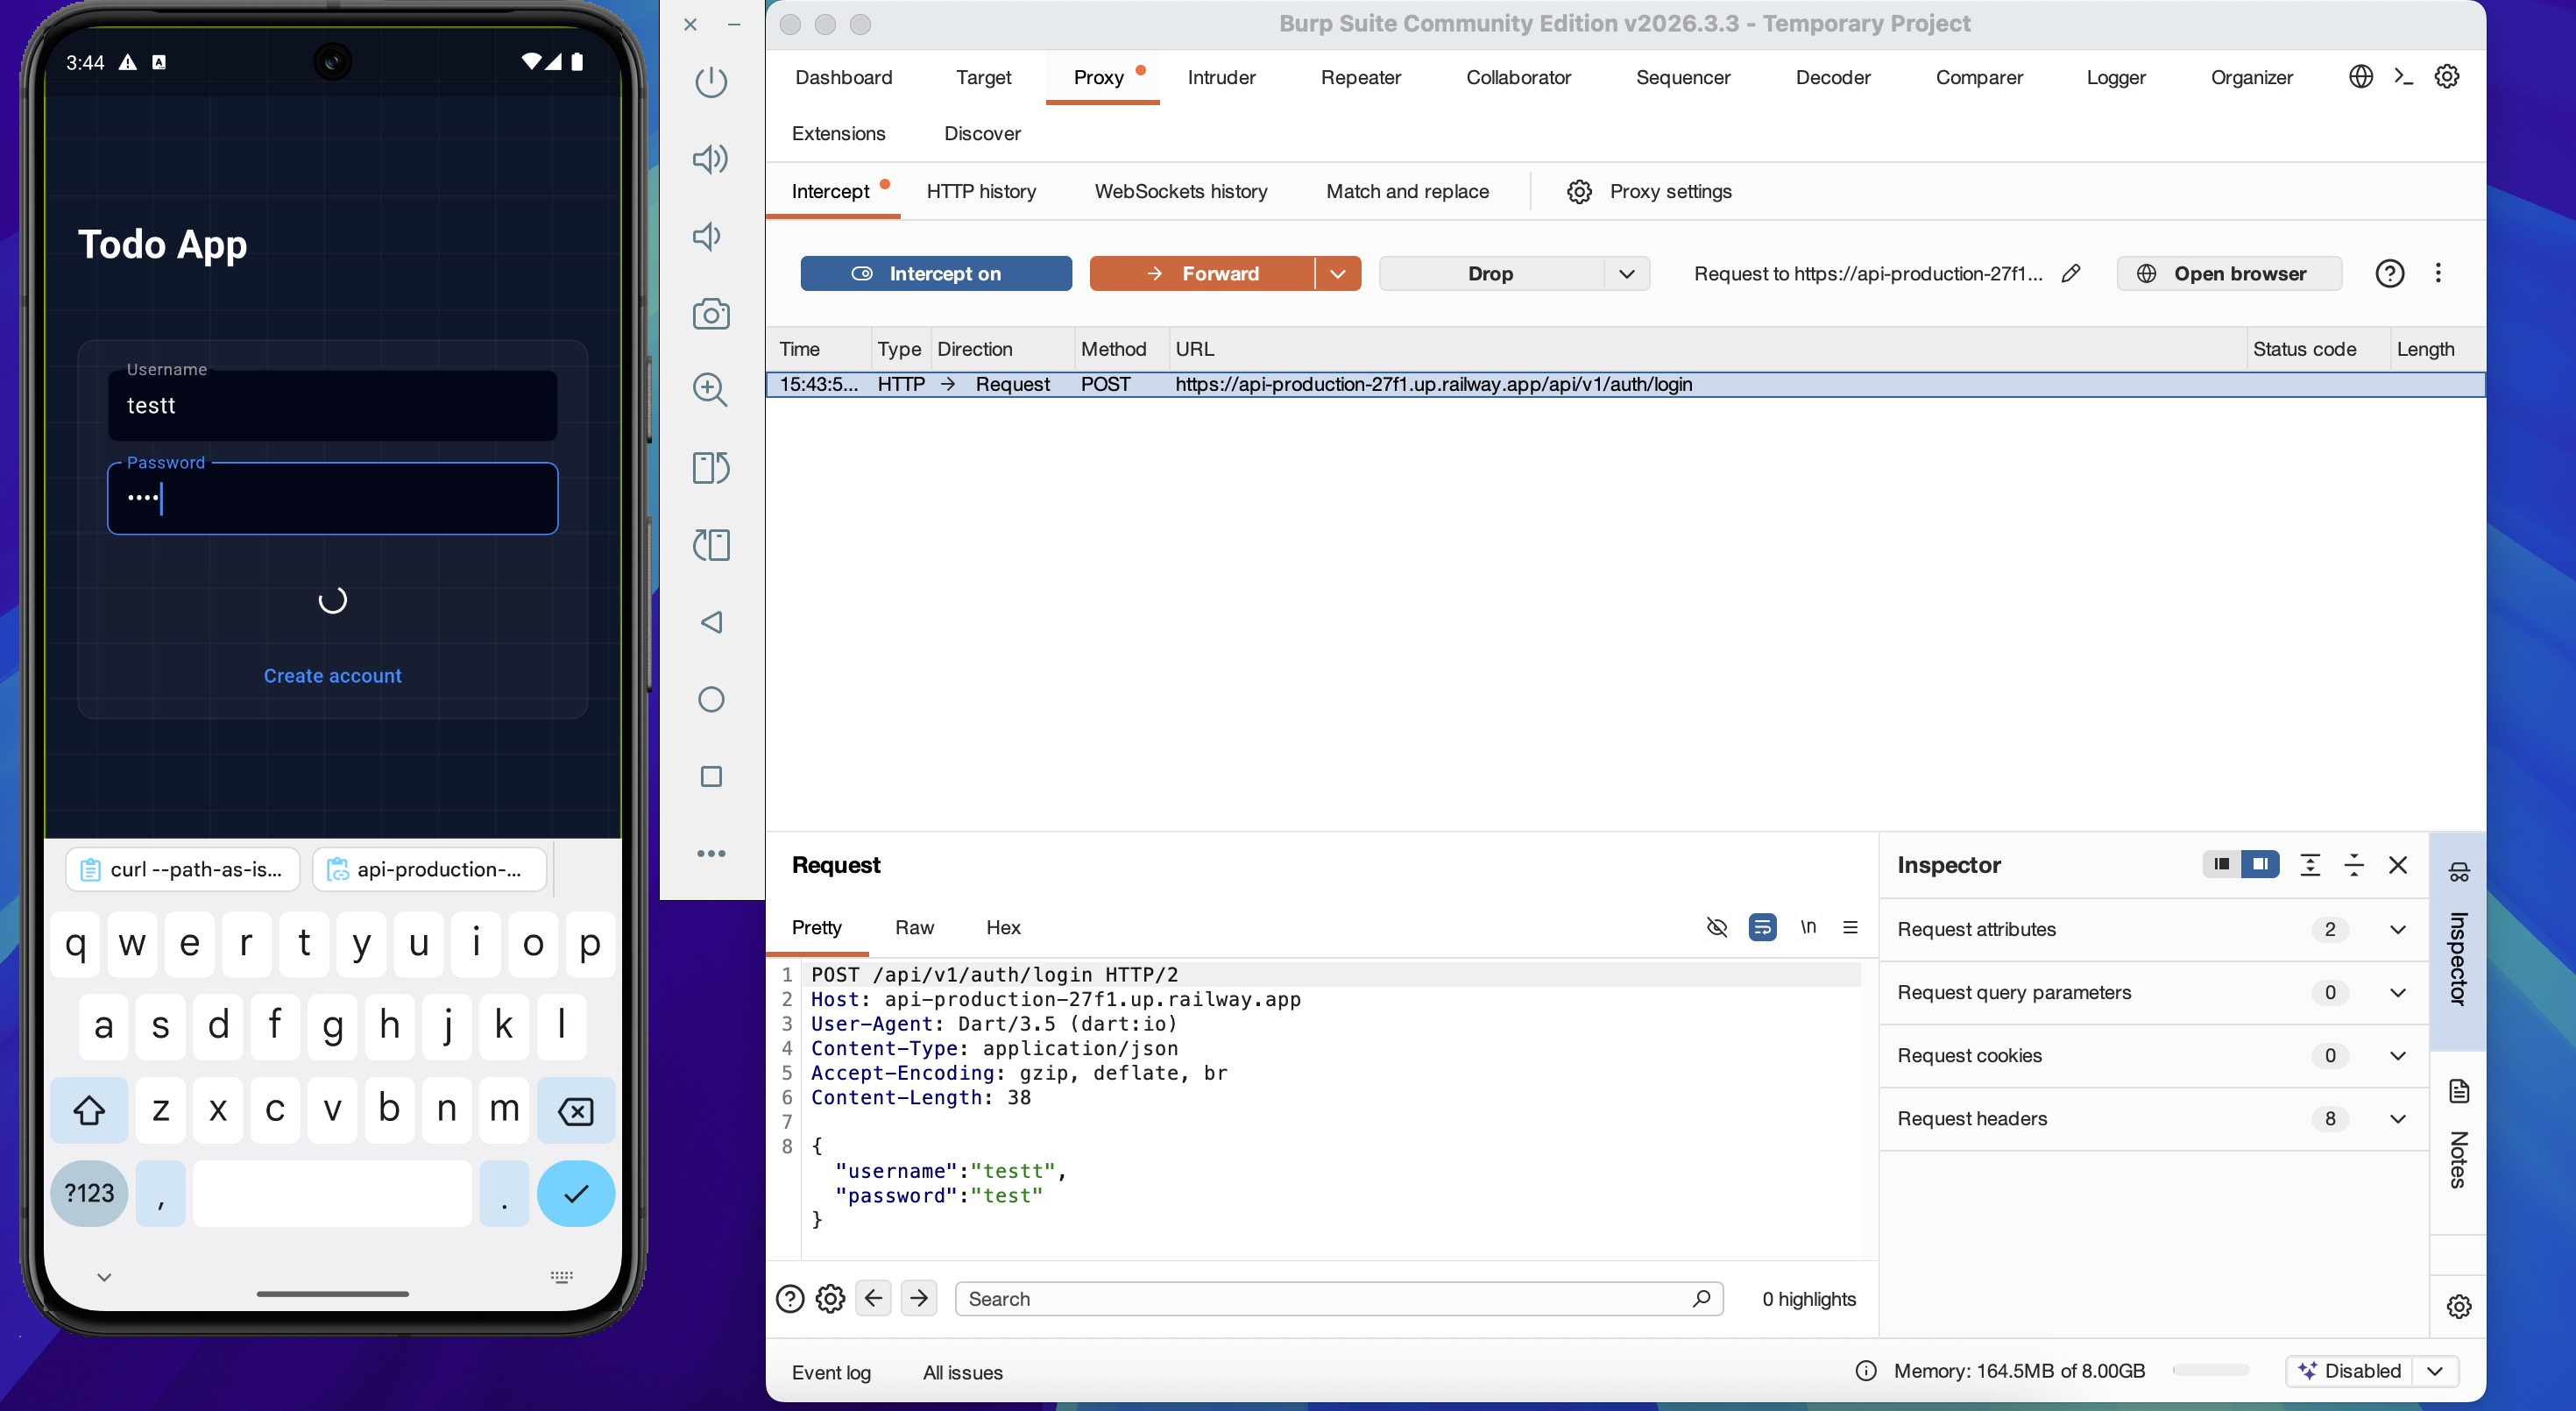Tap the Username field containing testt

click(332, 405)
